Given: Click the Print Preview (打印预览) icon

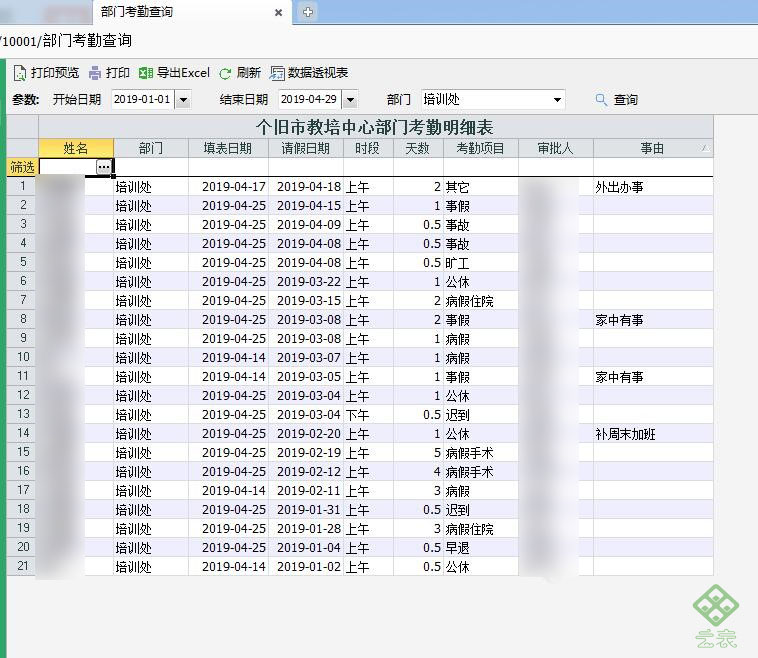Looking at the screenshot, I should [20, 73].
